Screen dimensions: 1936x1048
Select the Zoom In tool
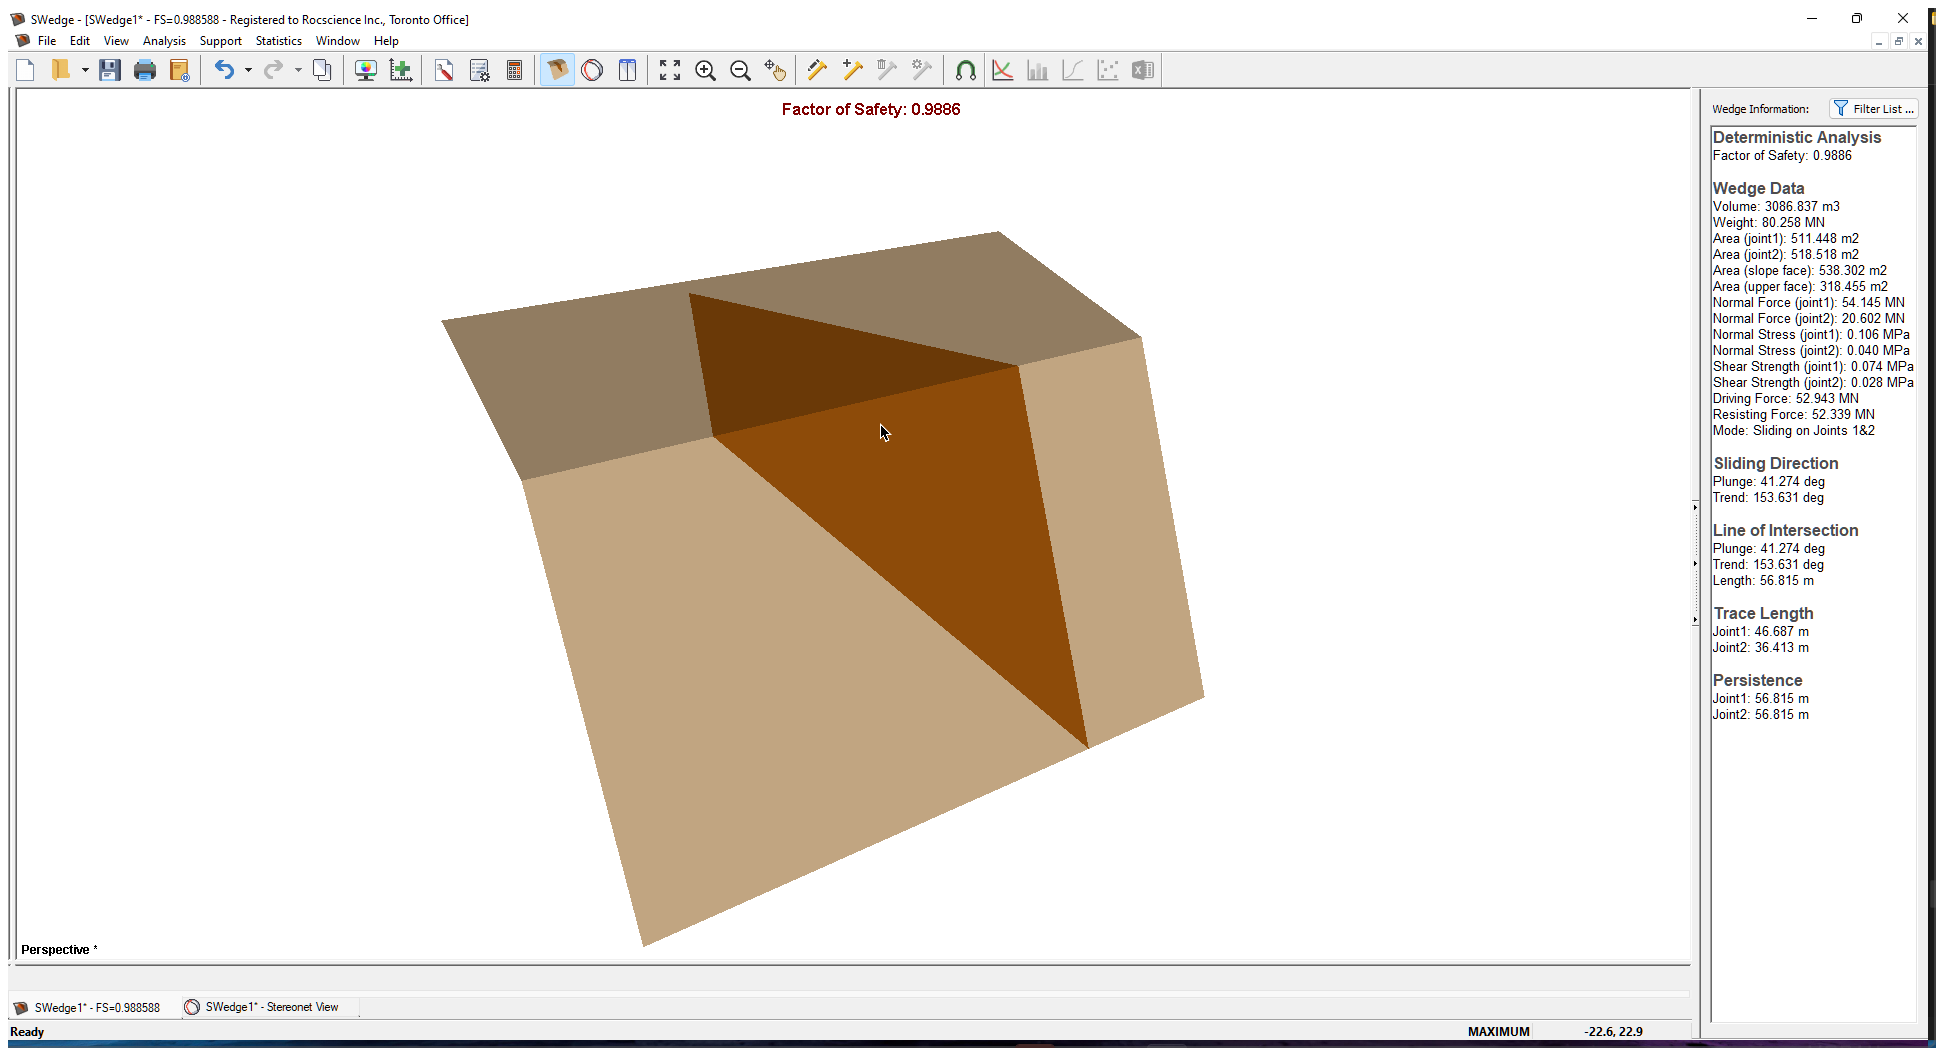706,70
